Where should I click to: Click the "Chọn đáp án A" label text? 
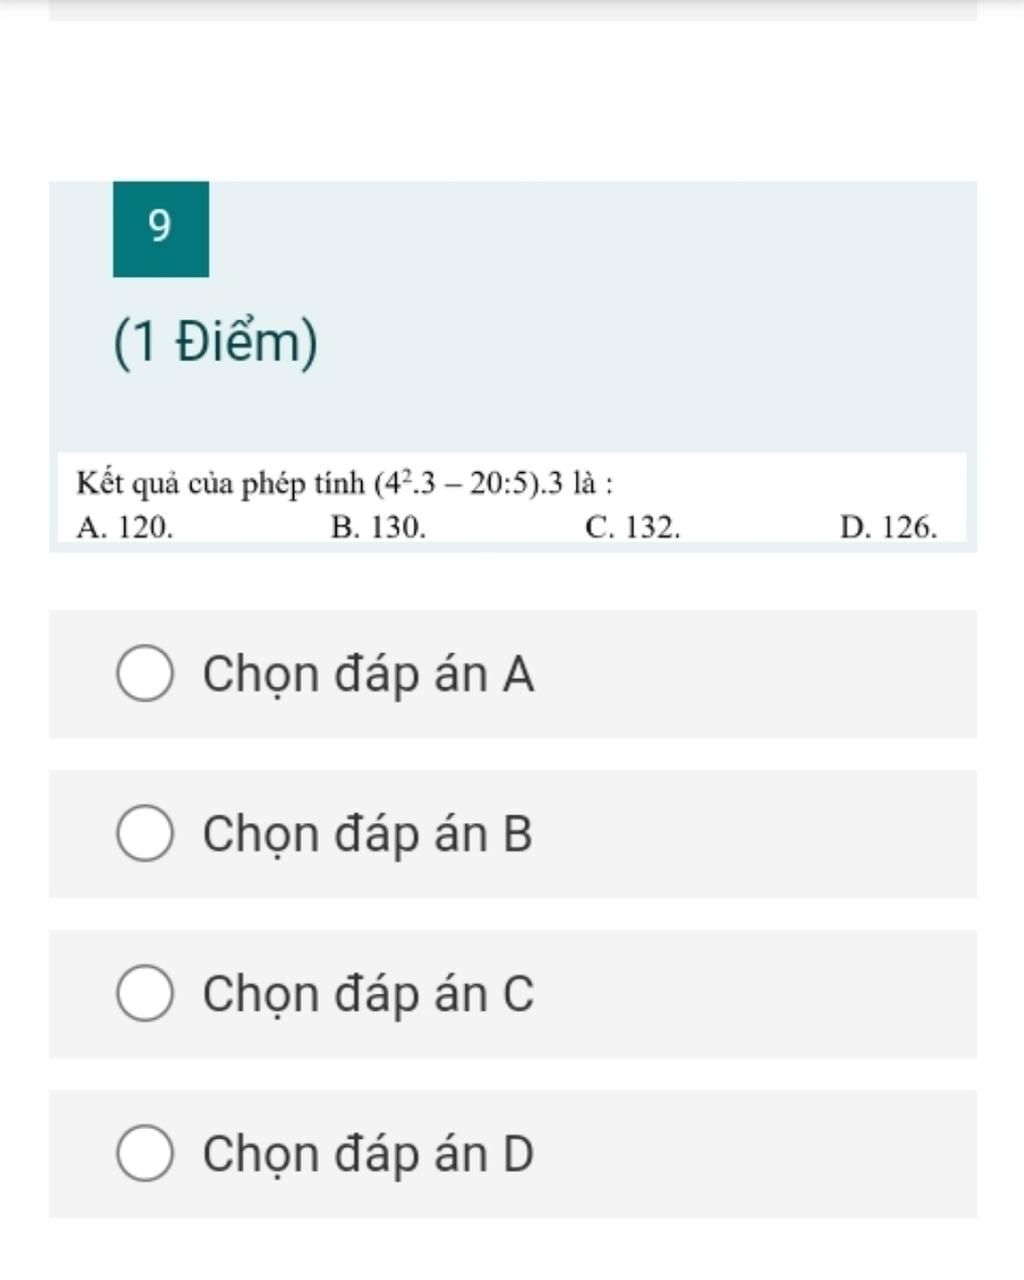point(368,674)
